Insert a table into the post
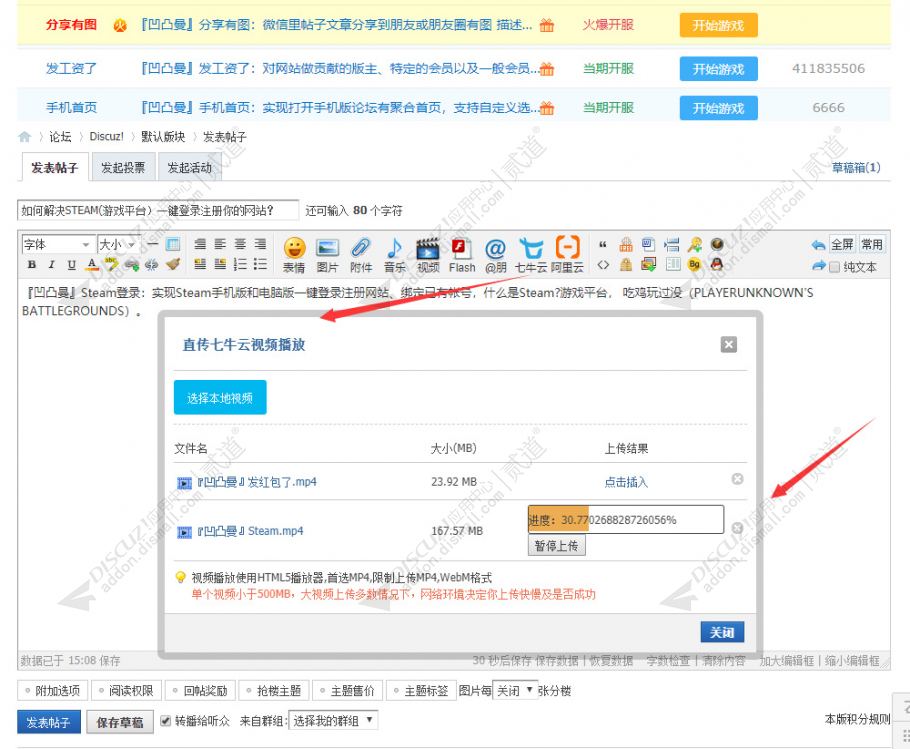This screenshot has width=910, height=749. click(x=173, y=244)
